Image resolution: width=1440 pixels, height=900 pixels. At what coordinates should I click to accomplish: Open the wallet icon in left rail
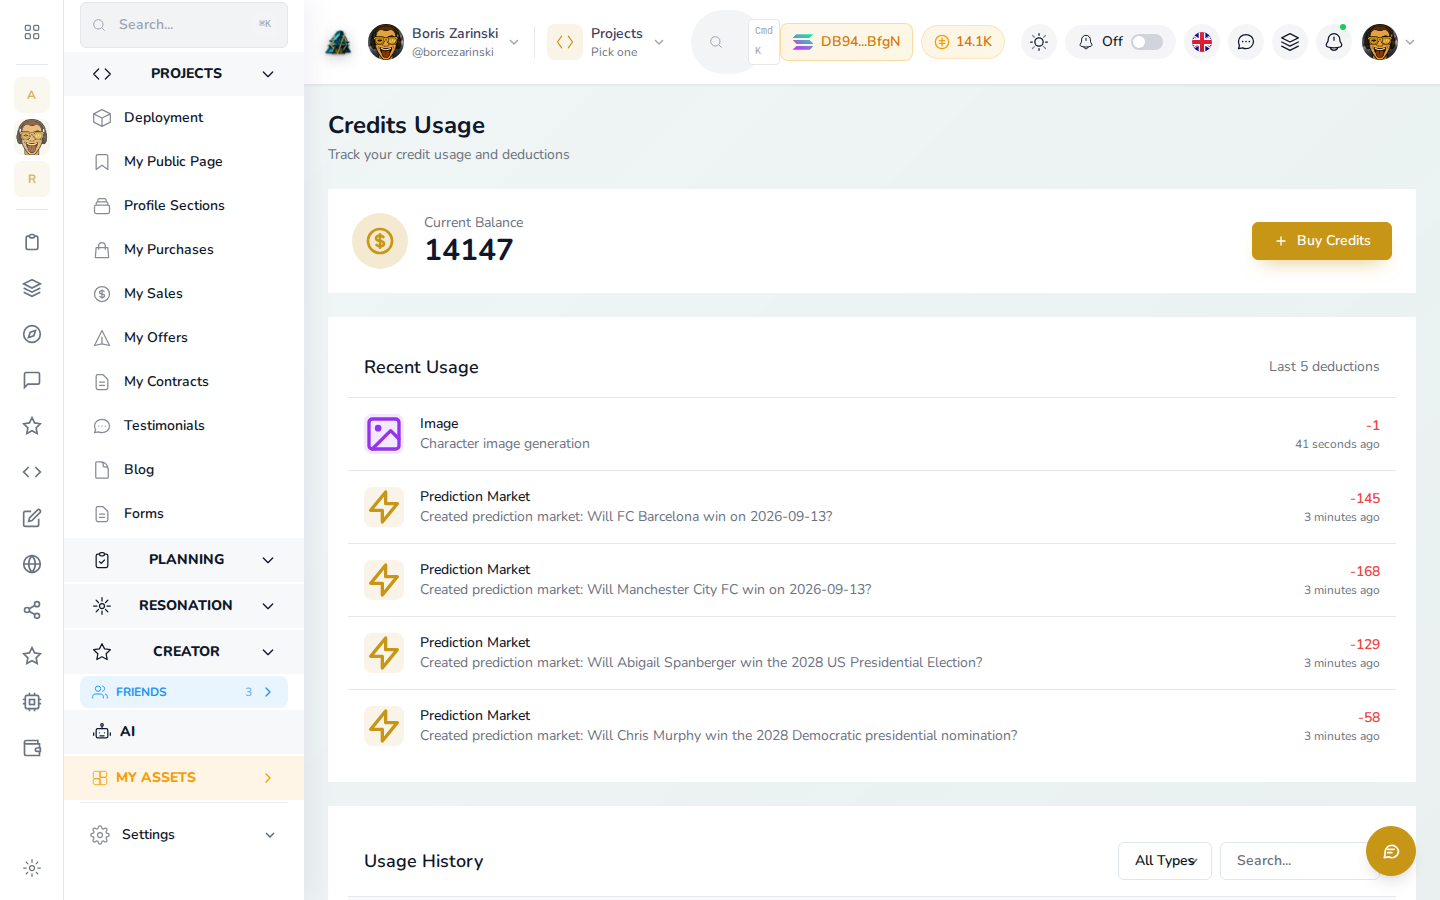(x=32, y=748)
